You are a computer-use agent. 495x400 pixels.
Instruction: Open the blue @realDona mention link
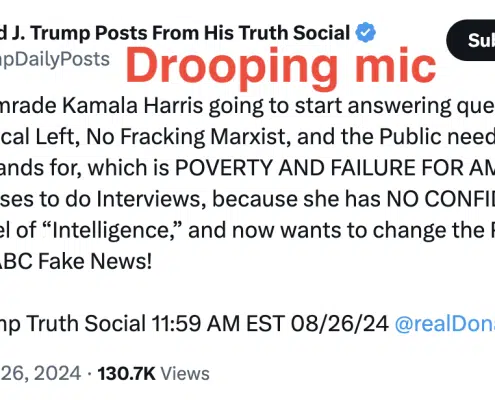pos(445,323)
